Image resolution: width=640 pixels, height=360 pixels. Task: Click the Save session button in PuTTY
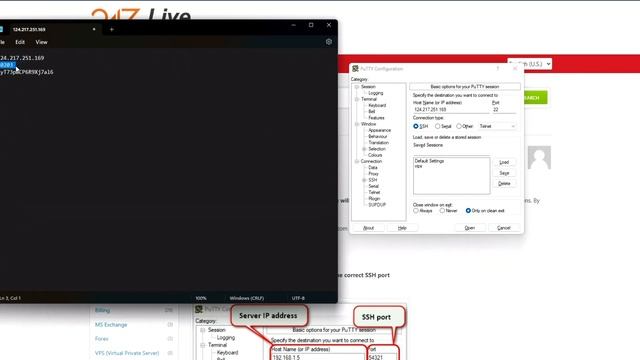(x=504, y=173)
